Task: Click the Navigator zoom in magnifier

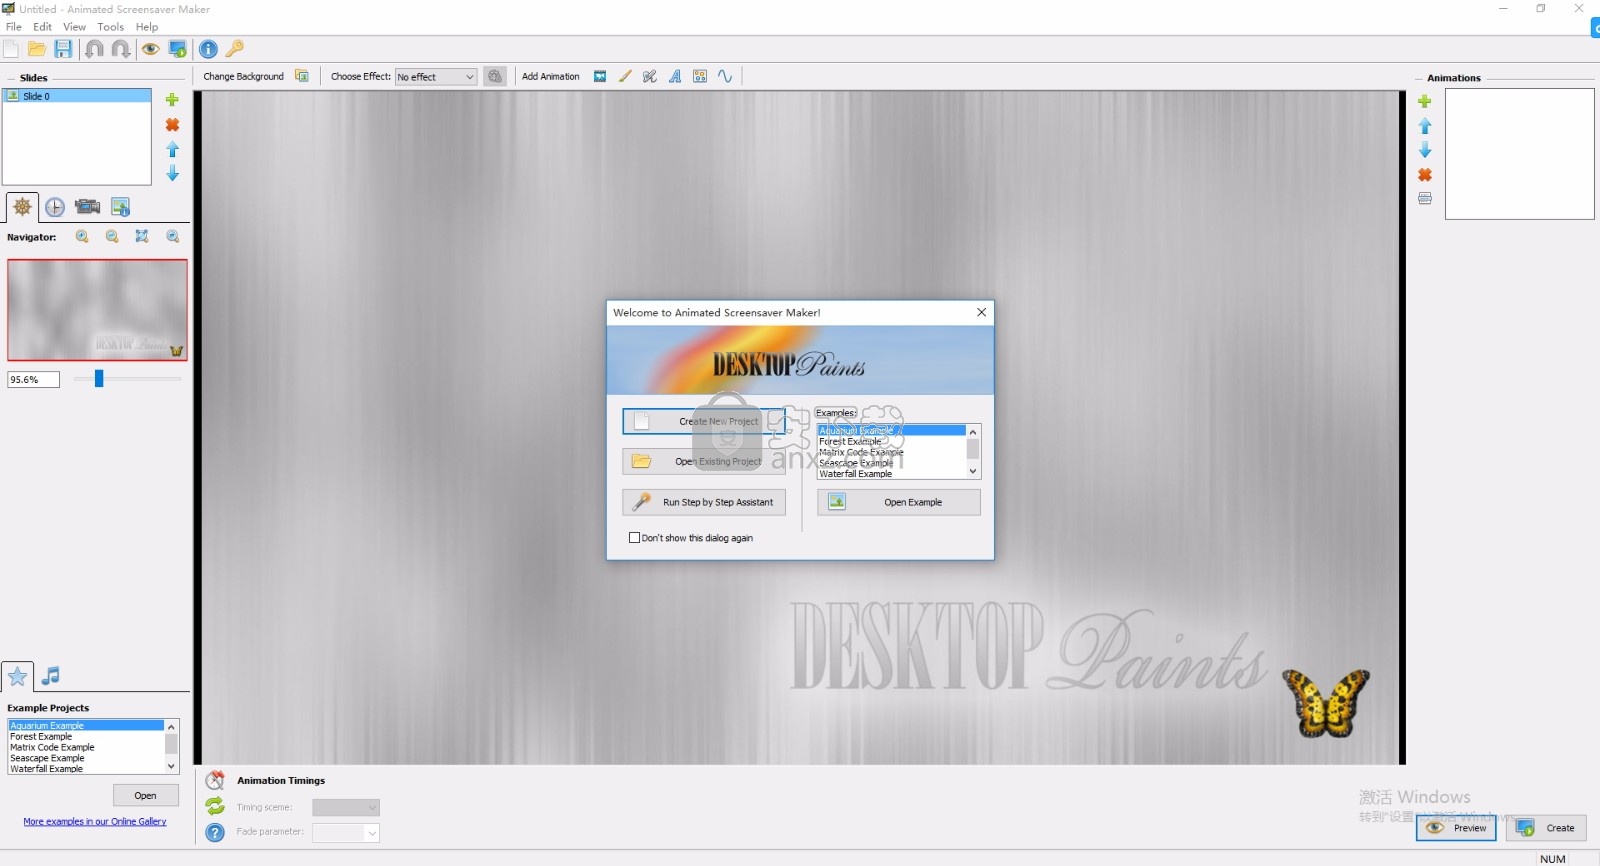Action: [x=82, y=237]
